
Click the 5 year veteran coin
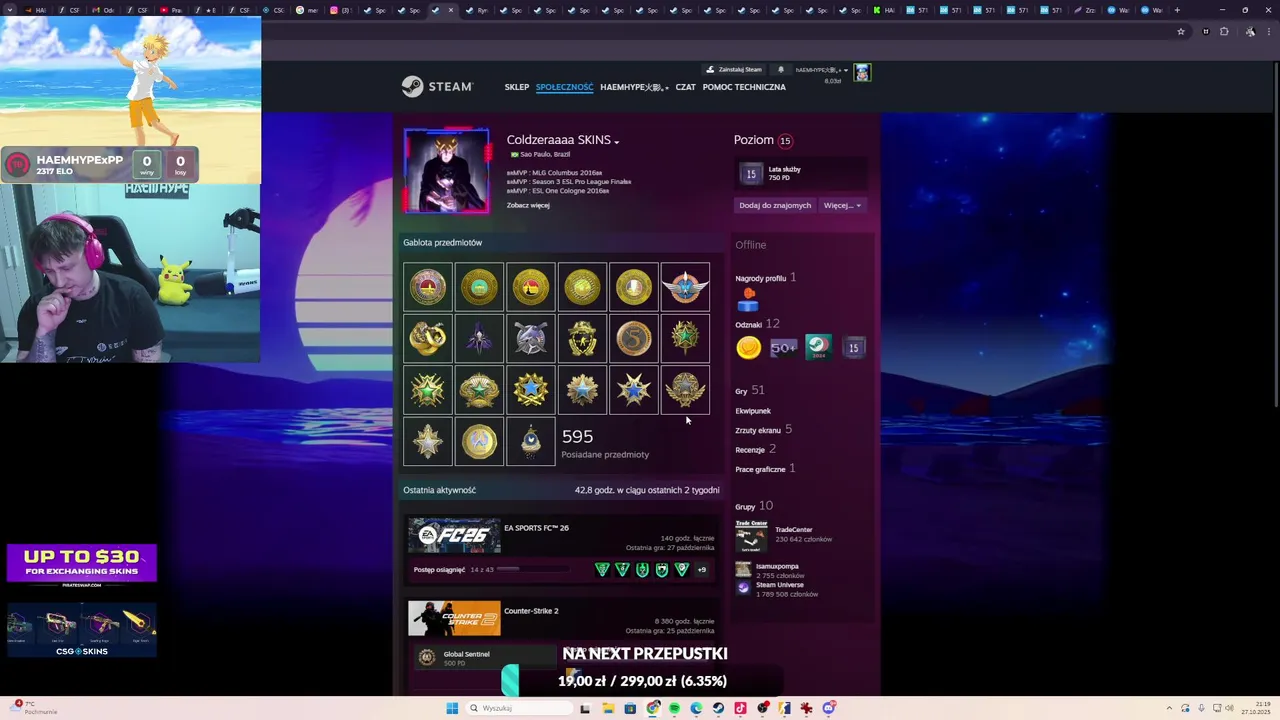(x=634, y=339)
